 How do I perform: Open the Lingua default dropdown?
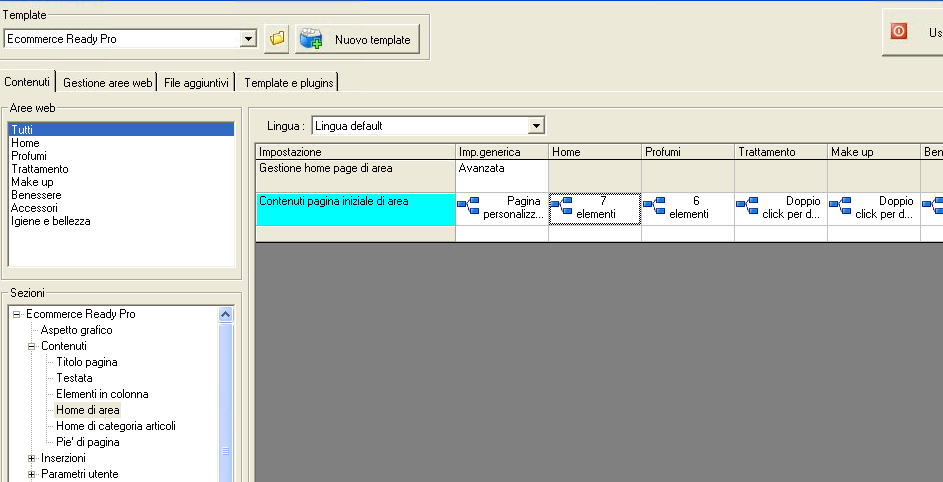535,126
